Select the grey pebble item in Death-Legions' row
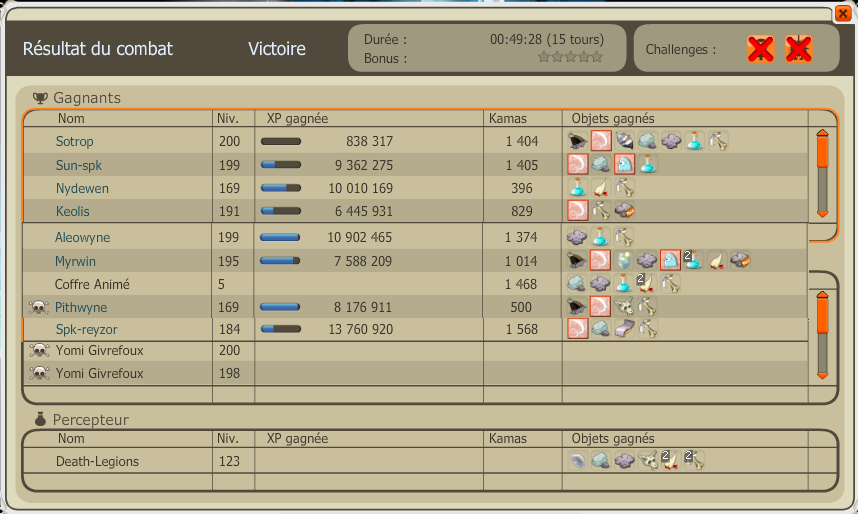Image resolution: width=858 pixels, height=514 pixels. (x=577, y=461)
